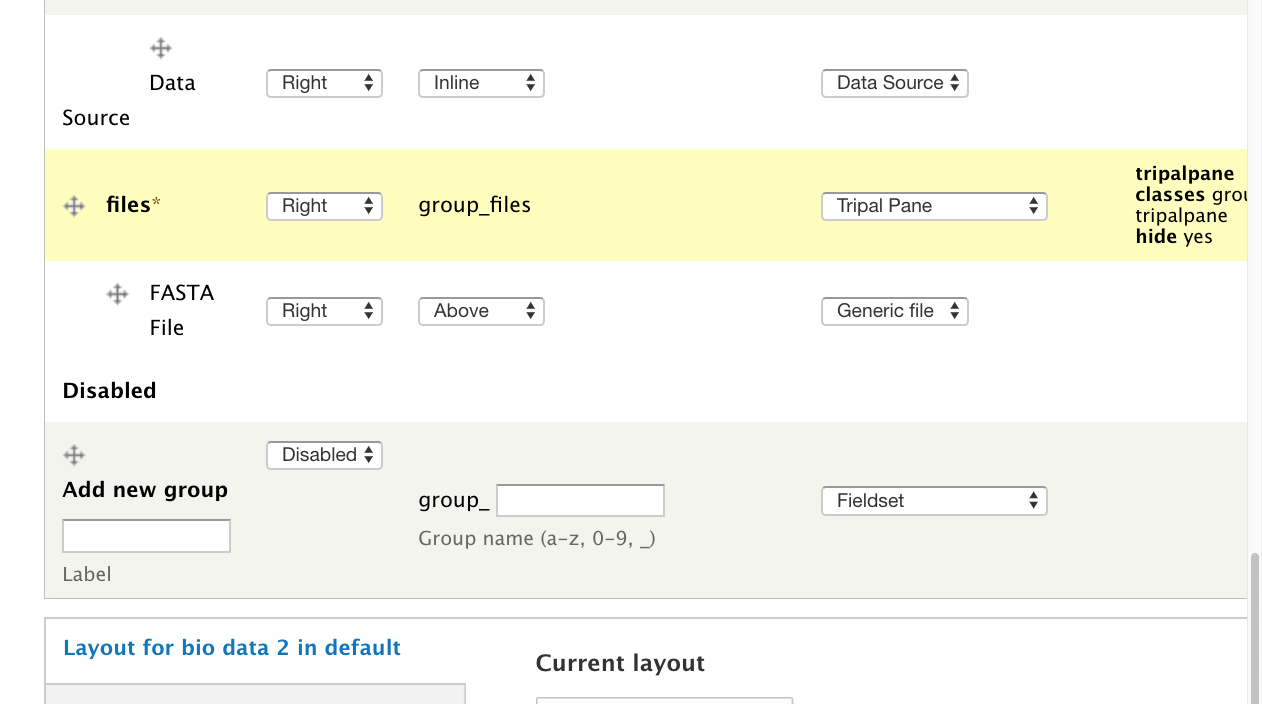The image size is (1262, 704).
Task: Change the files group region from Right
Action: tap(324, 206)
